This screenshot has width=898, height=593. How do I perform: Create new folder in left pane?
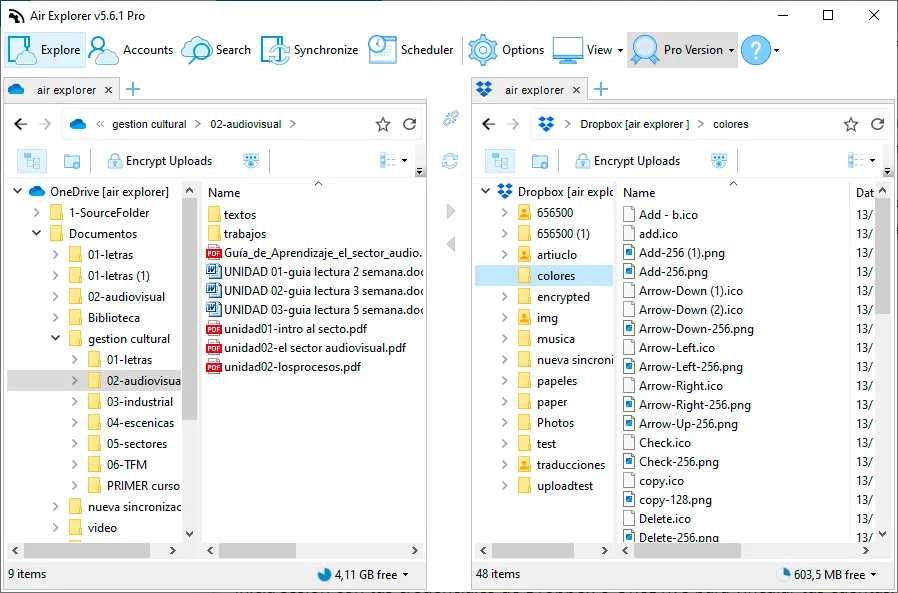pos(72,161)
